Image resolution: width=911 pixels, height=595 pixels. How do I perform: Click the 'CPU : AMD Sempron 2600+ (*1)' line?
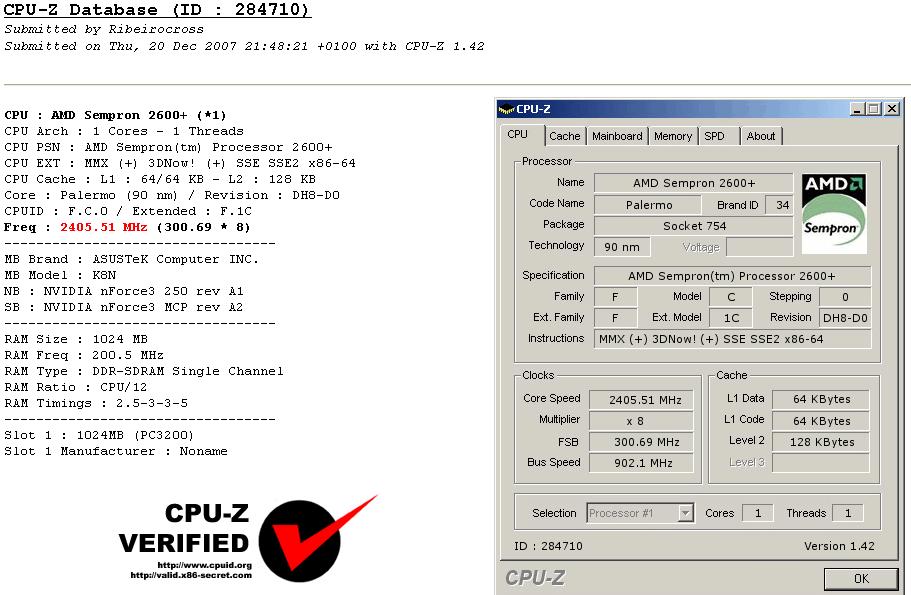pos(115,115)
